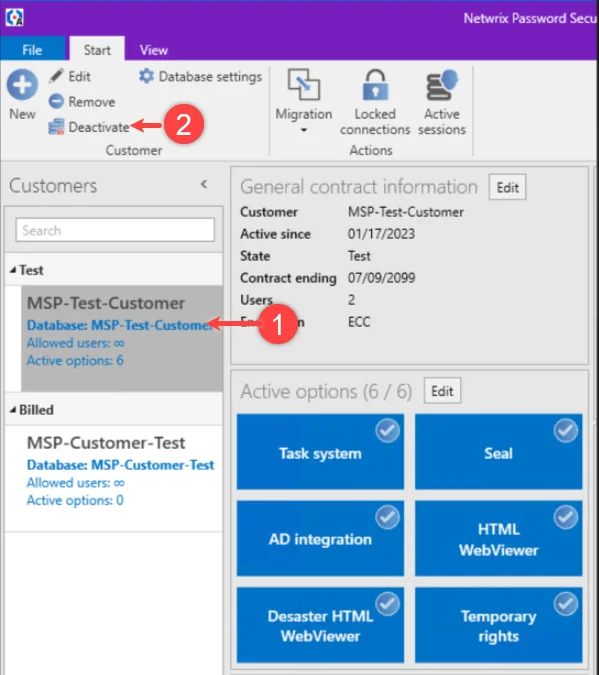Click the Remove label in ribbon
The image size is (599, 675).
point(92,102)
